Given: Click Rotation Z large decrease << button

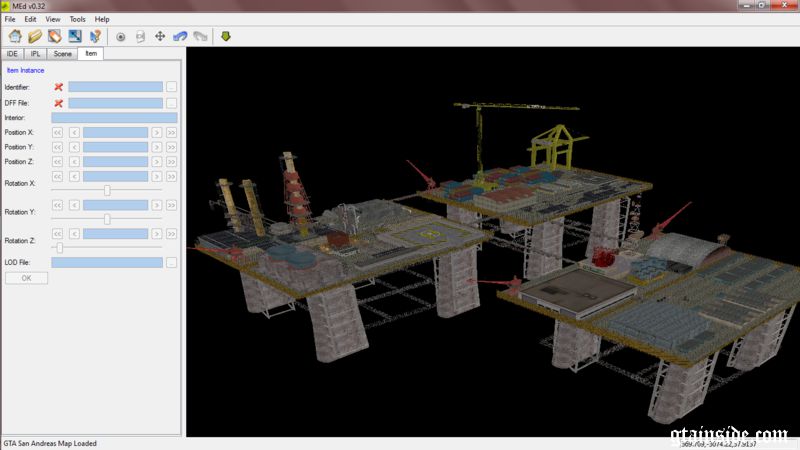Looking at the screenshot, I should [57, 234].
